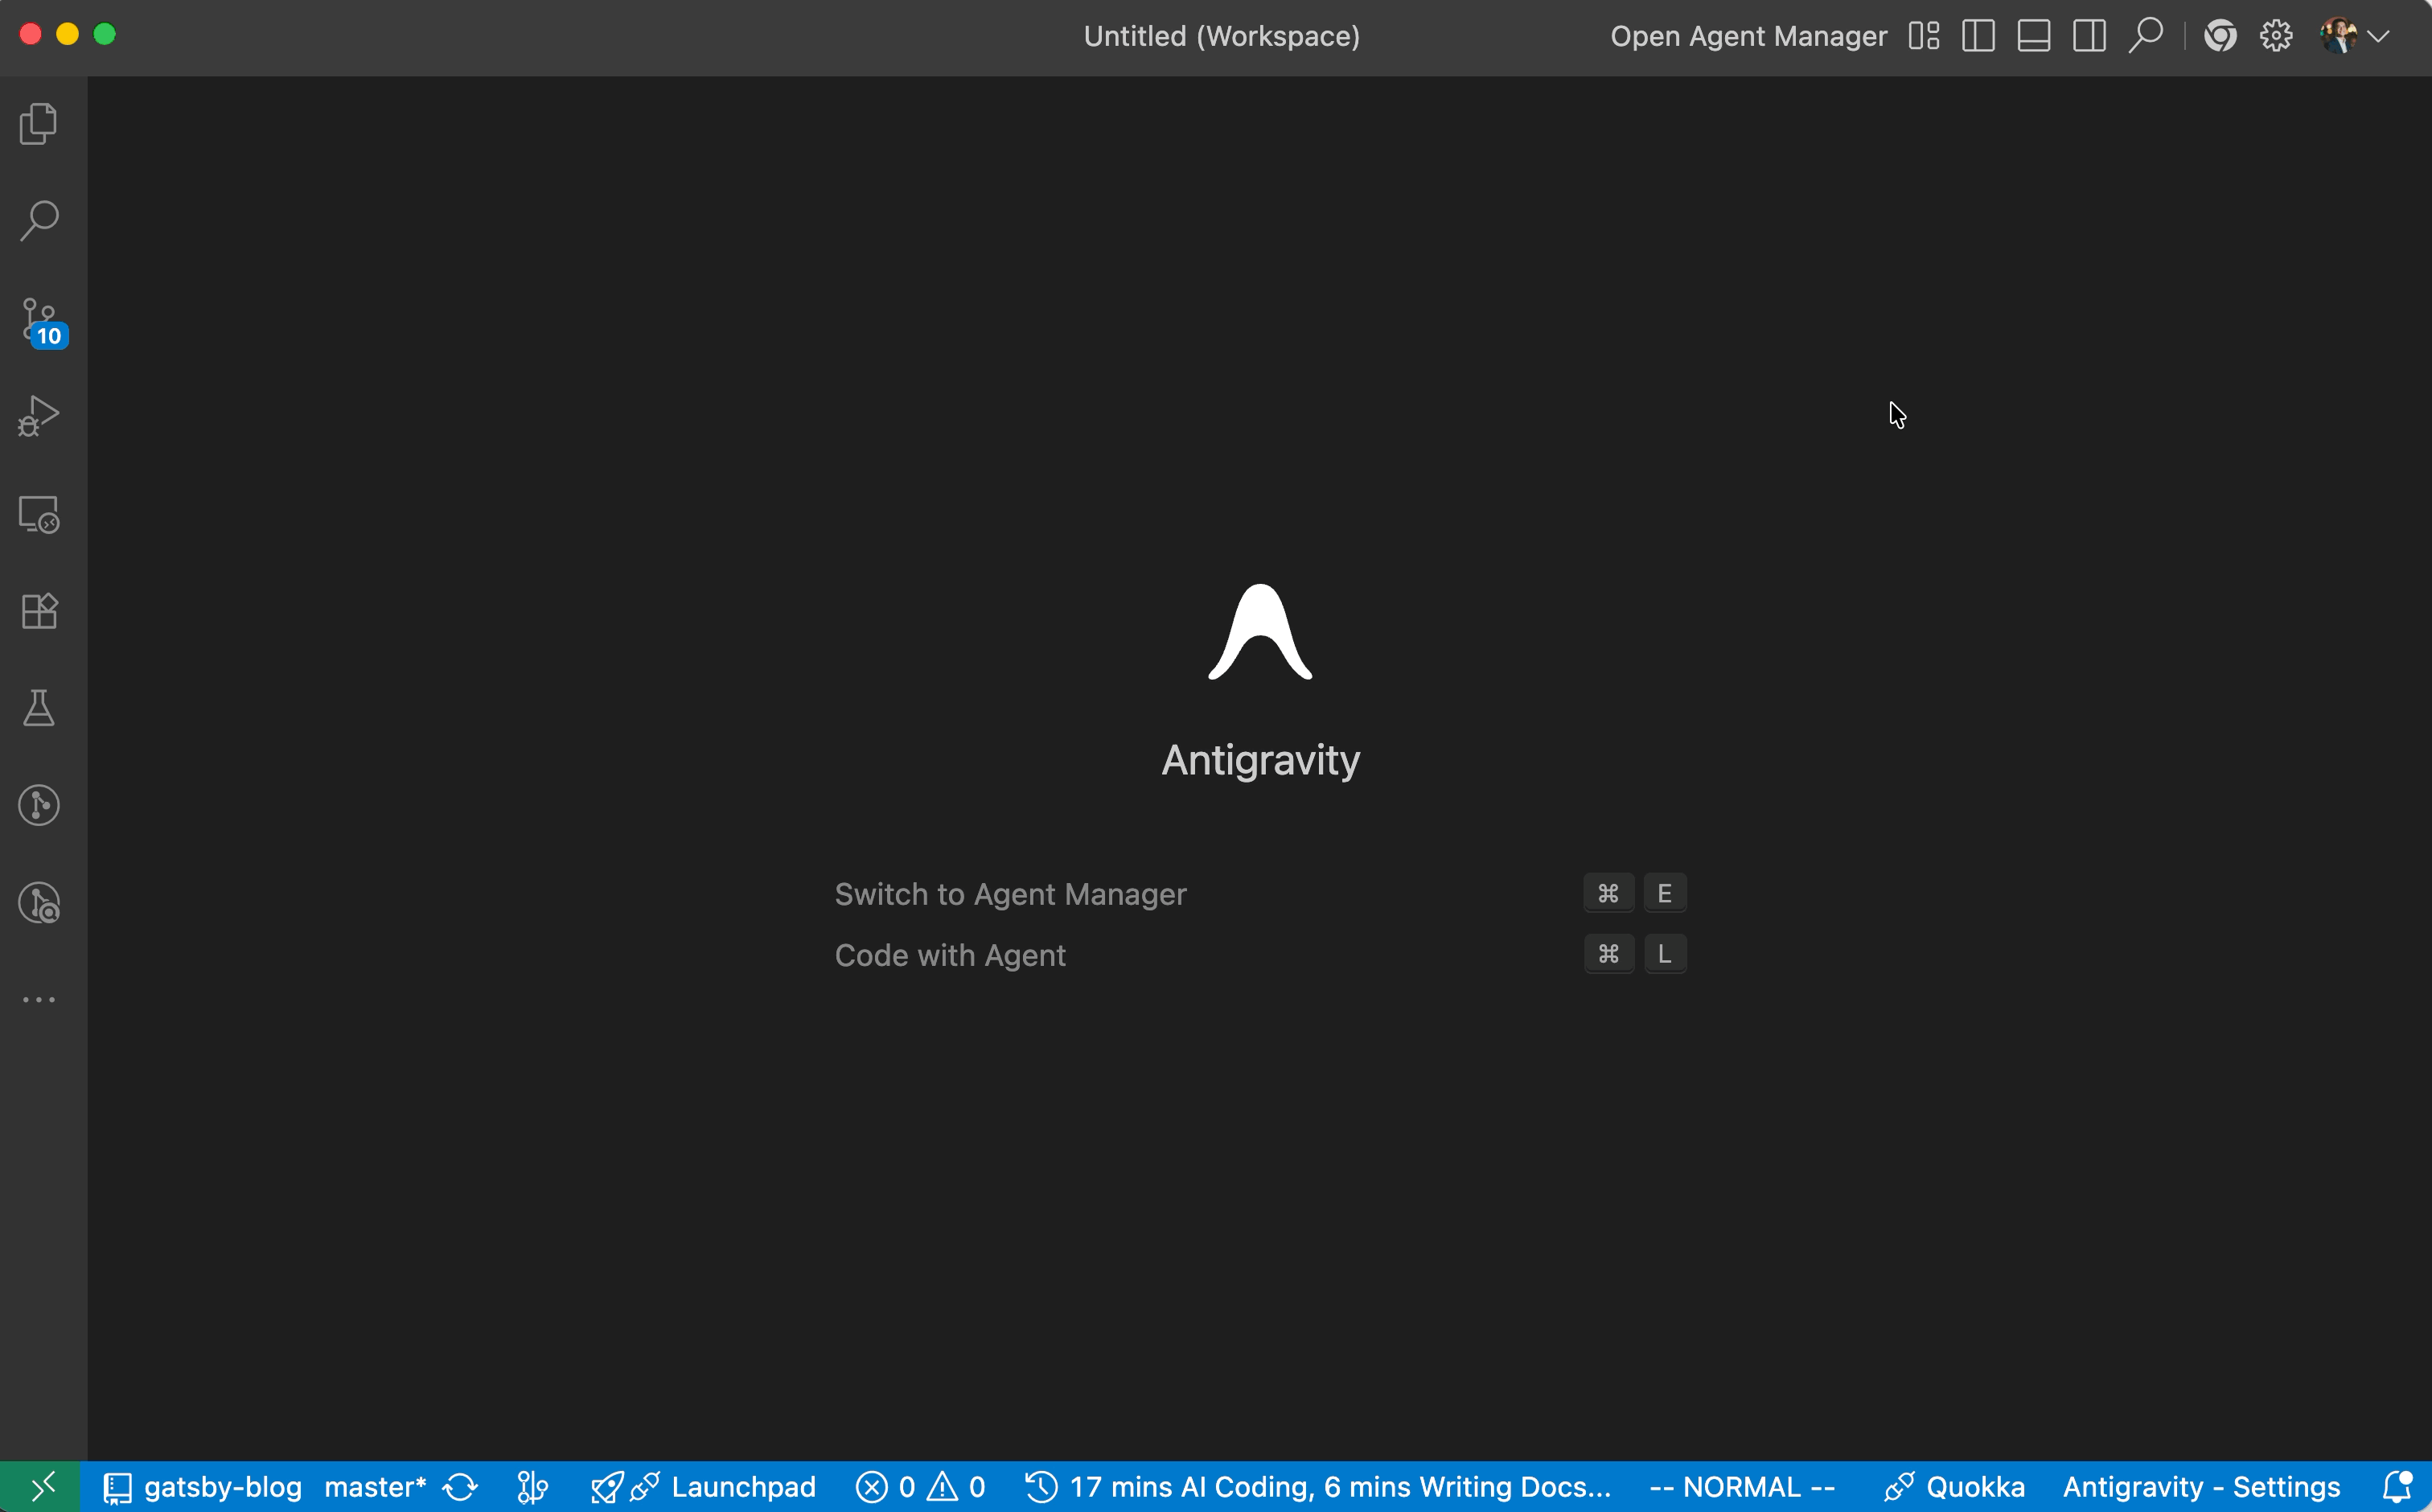The image size is (2432, 1512).
Task: Open additional views via the ellipsis menu
Action: click(39, 999)
